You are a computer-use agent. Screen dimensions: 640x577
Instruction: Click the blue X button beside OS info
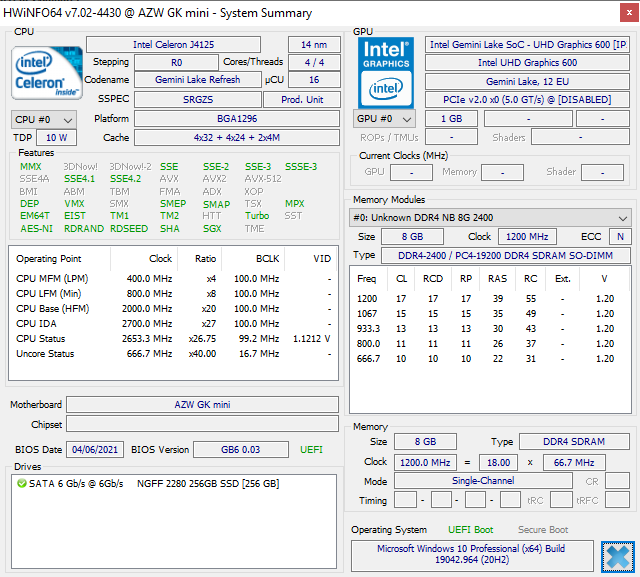coord(618,557)
